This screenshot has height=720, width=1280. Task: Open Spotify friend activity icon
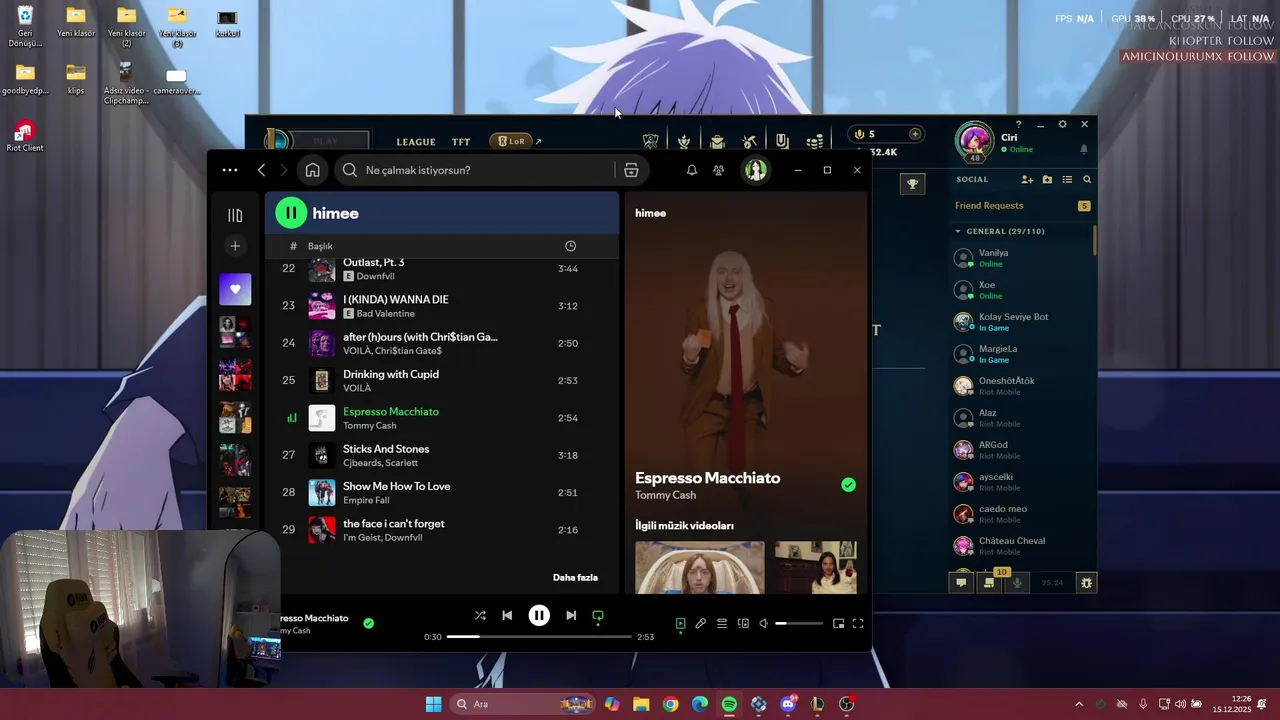pyautogui.click(x=718, y=170)
